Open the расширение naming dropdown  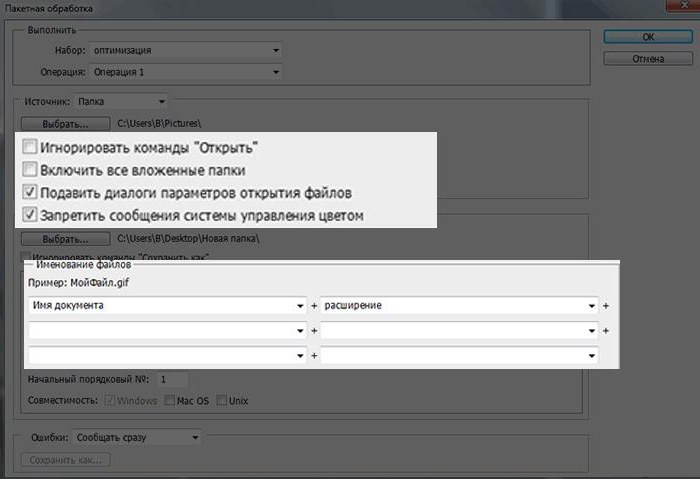(x=459, y=305)
